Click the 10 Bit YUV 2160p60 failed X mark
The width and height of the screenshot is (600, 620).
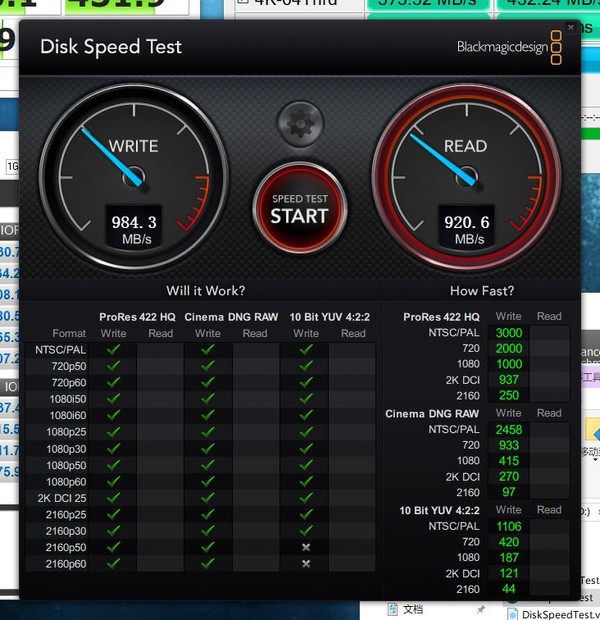pyautogui.click(x=306, y=564)
